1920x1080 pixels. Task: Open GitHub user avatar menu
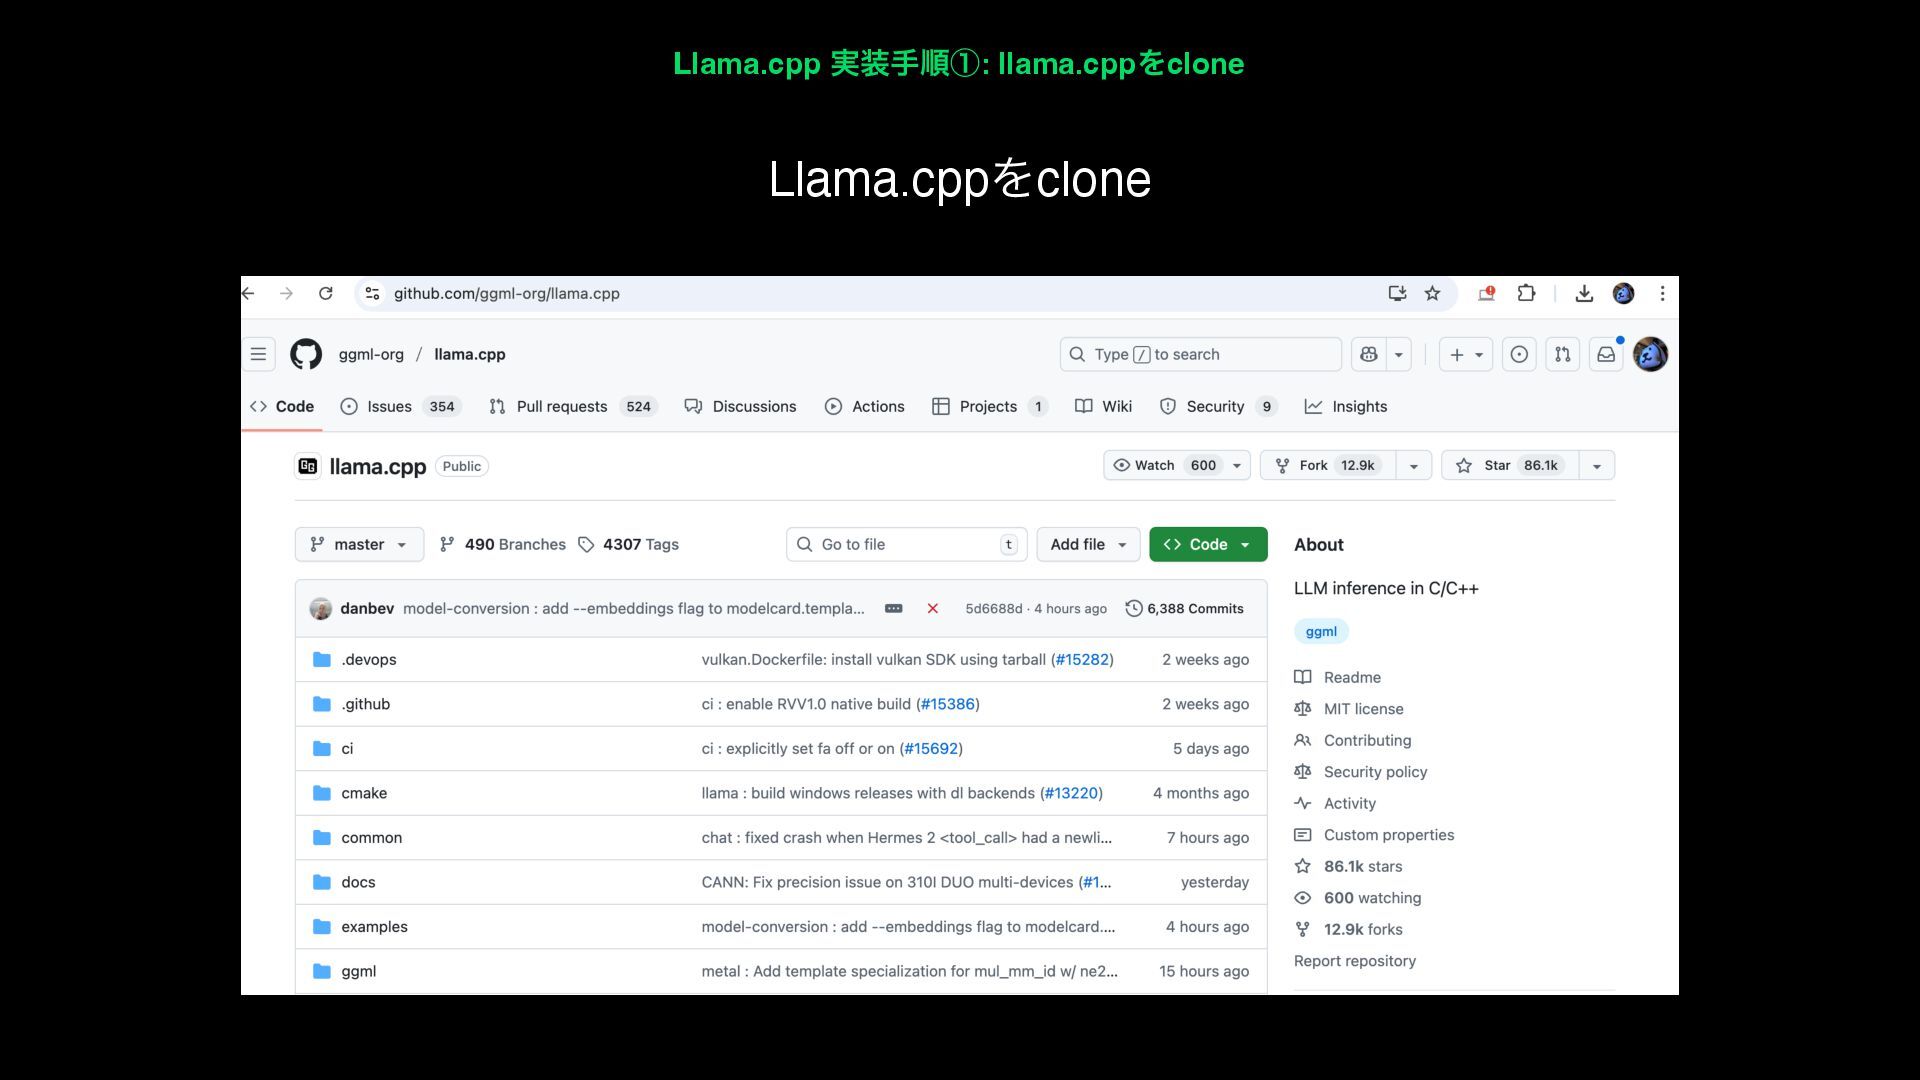(x=1650, y=354)
